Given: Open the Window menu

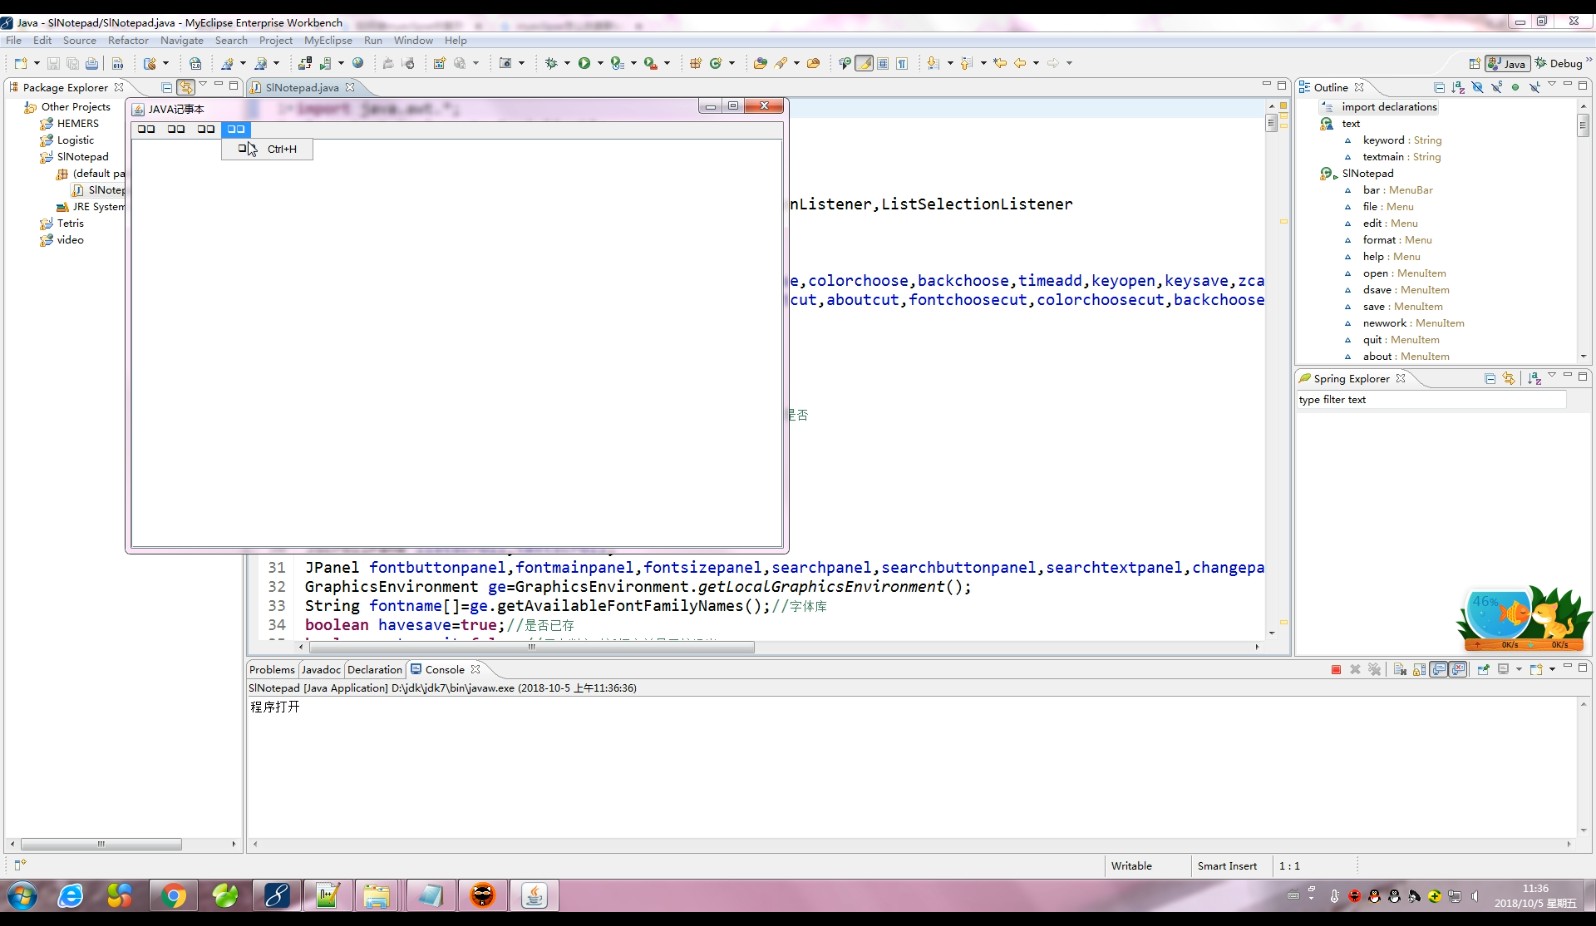Looking at the screenshot, I should click(x=413, y=40).
